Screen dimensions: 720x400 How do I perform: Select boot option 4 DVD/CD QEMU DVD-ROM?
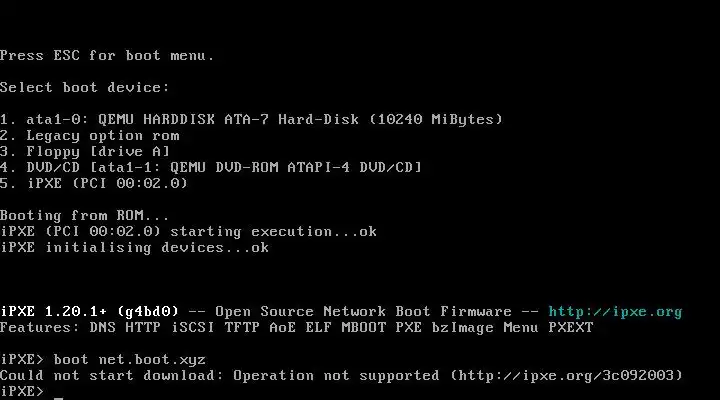click(211, 167)
